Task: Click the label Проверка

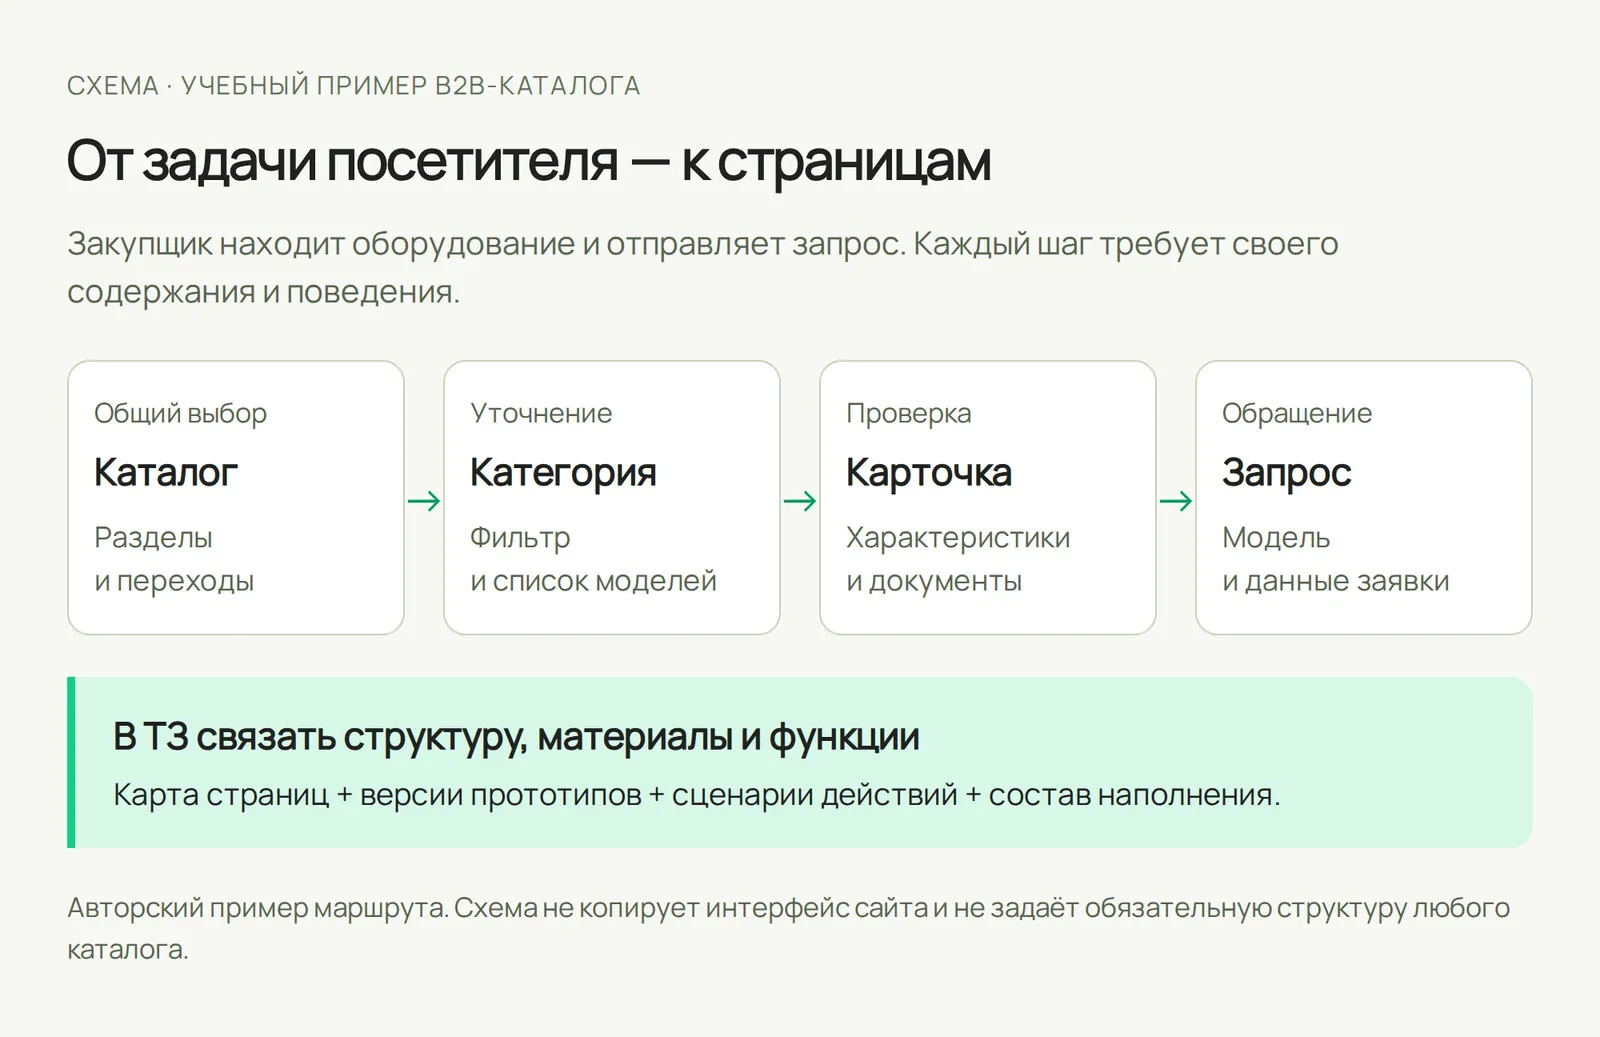Action: pyautogui.click(x=908, y=413)
